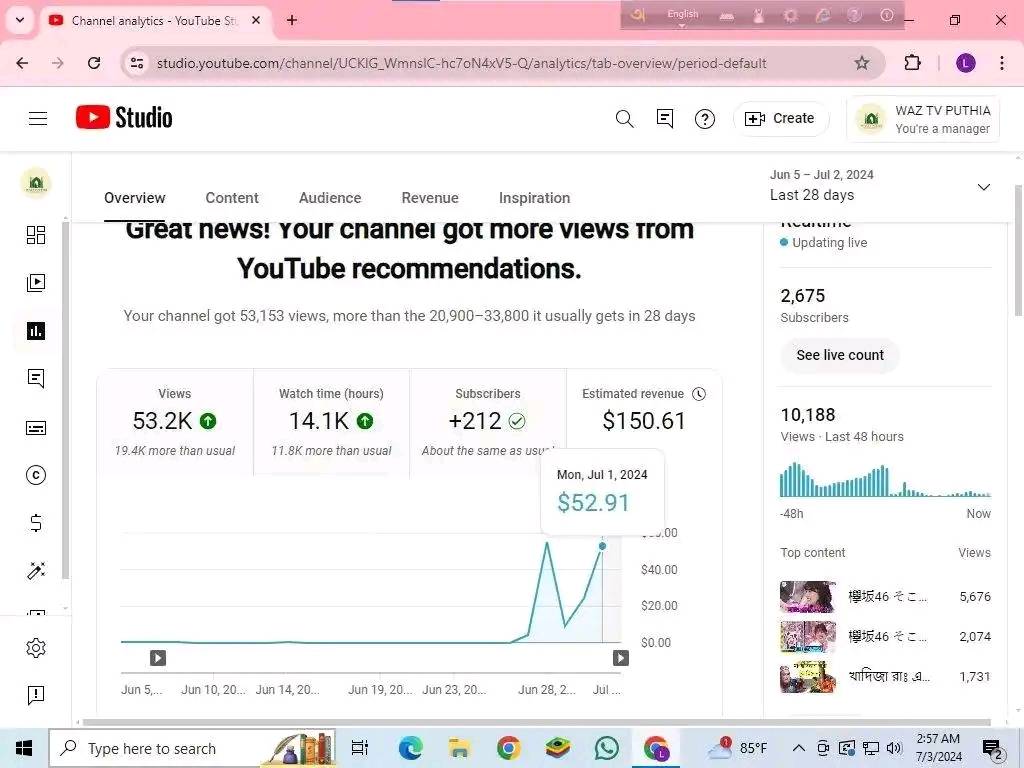
Task: Open the top video thumbnail under Top content
Action: (807, 596)
